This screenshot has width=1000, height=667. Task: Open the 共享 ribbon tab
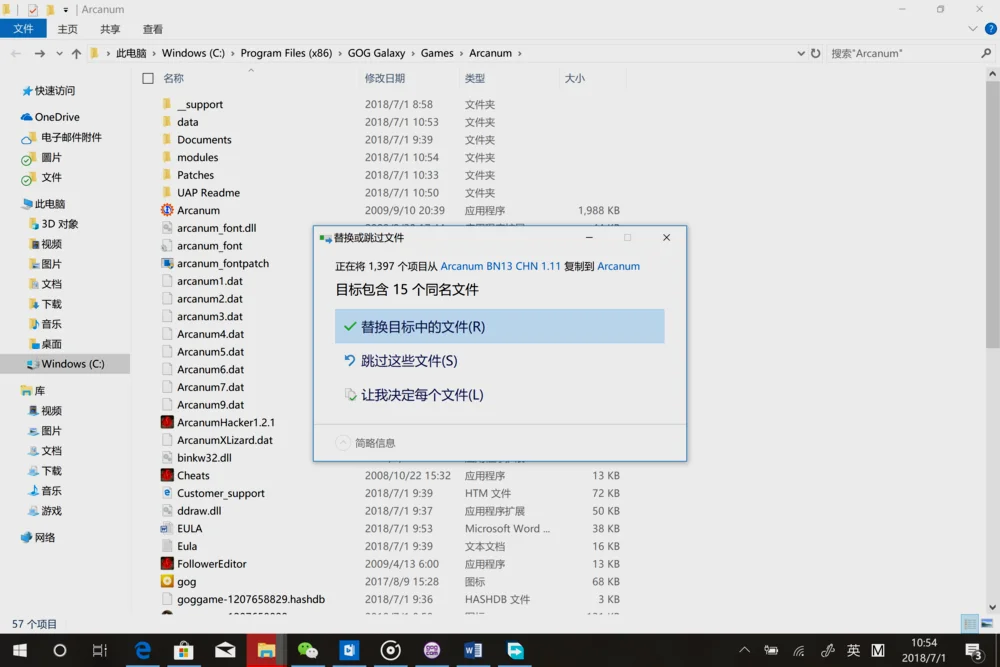click(110, 29)
